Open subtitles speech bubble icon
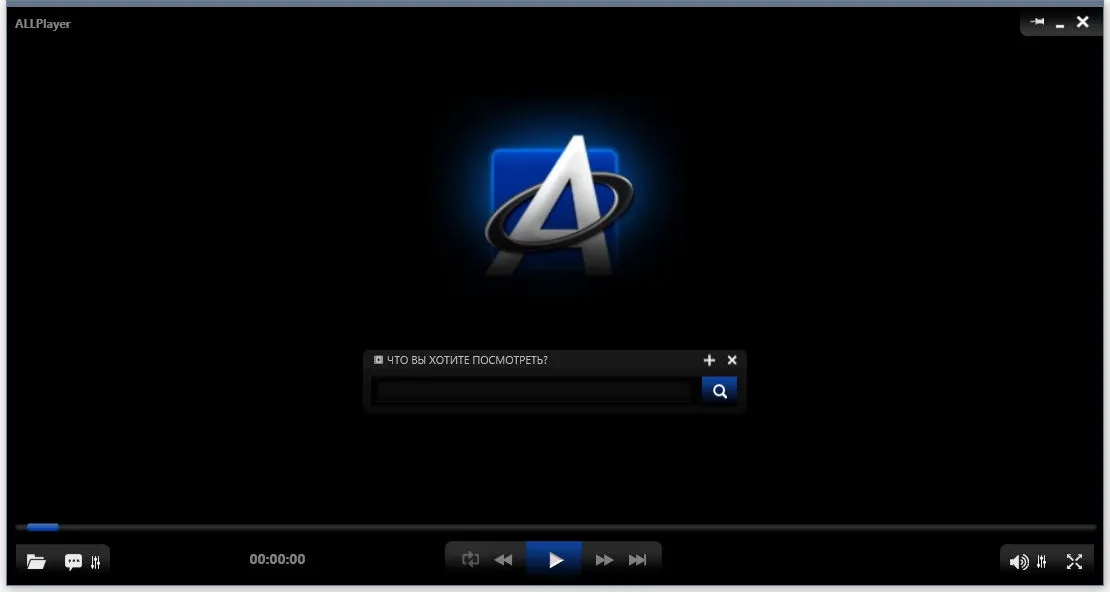 [x=73, y=562]
